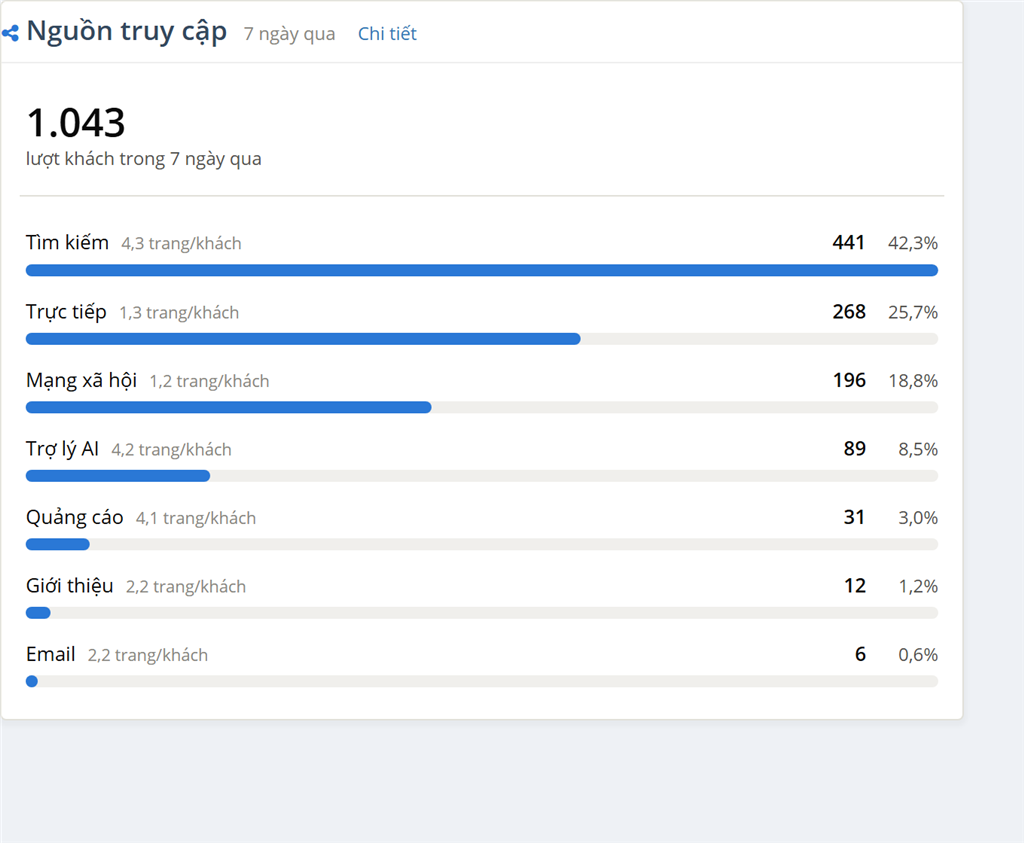1024x843 pixels.
Task: Click the 7 ngày qua period label
Action: [289, 34]
